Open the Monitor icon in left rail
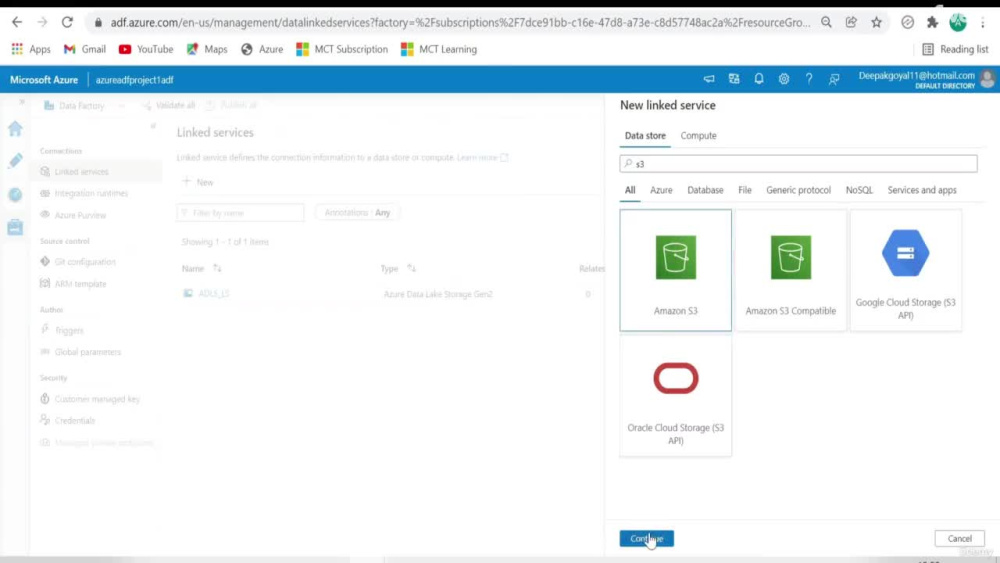1000x563 pixels. pos(15,194)
